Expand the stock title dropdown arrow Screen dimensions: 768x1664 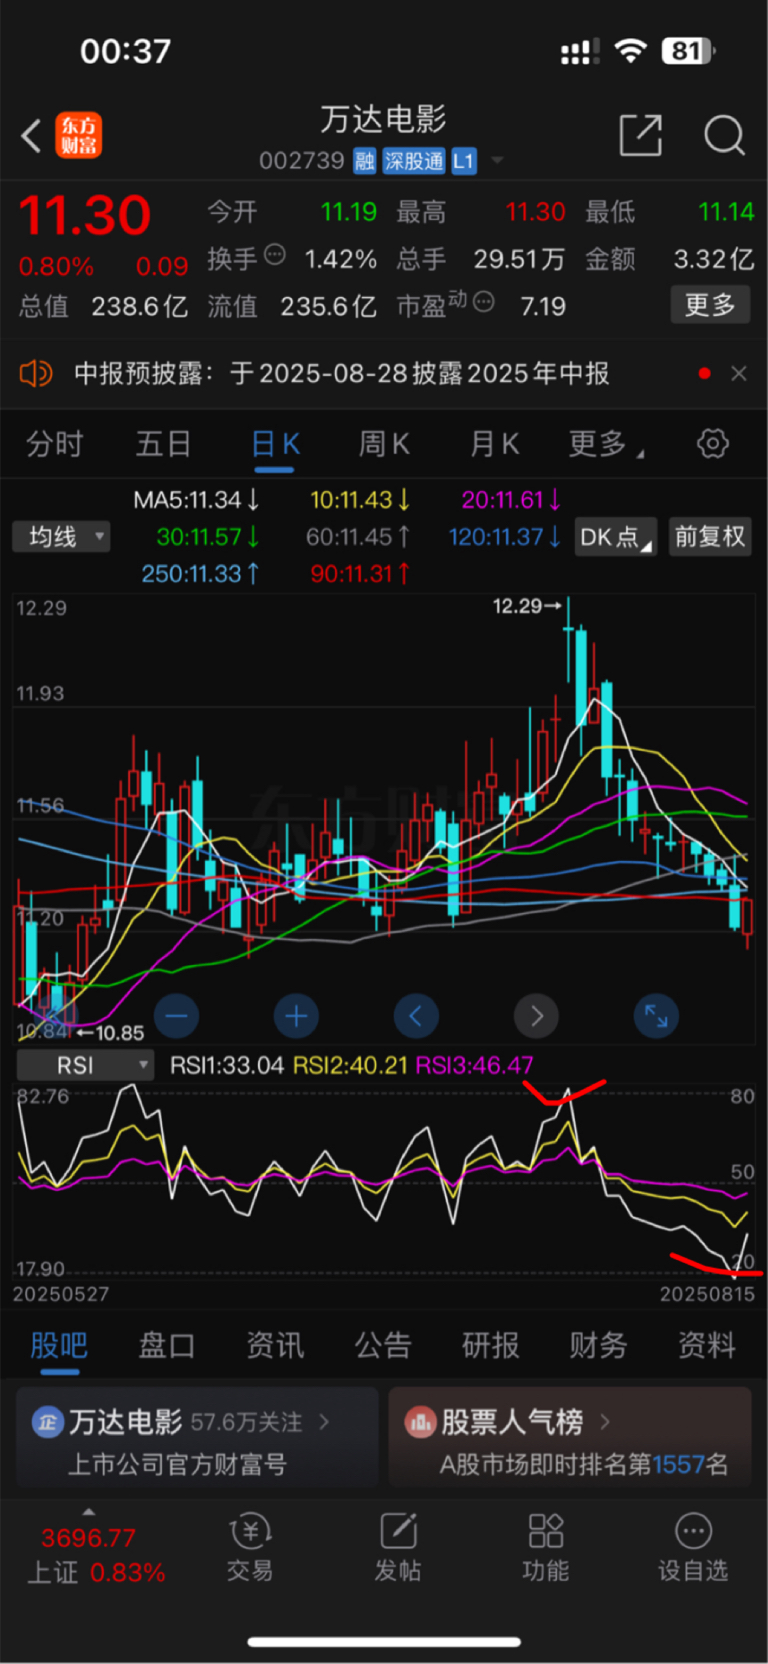[x=497, y=161]
